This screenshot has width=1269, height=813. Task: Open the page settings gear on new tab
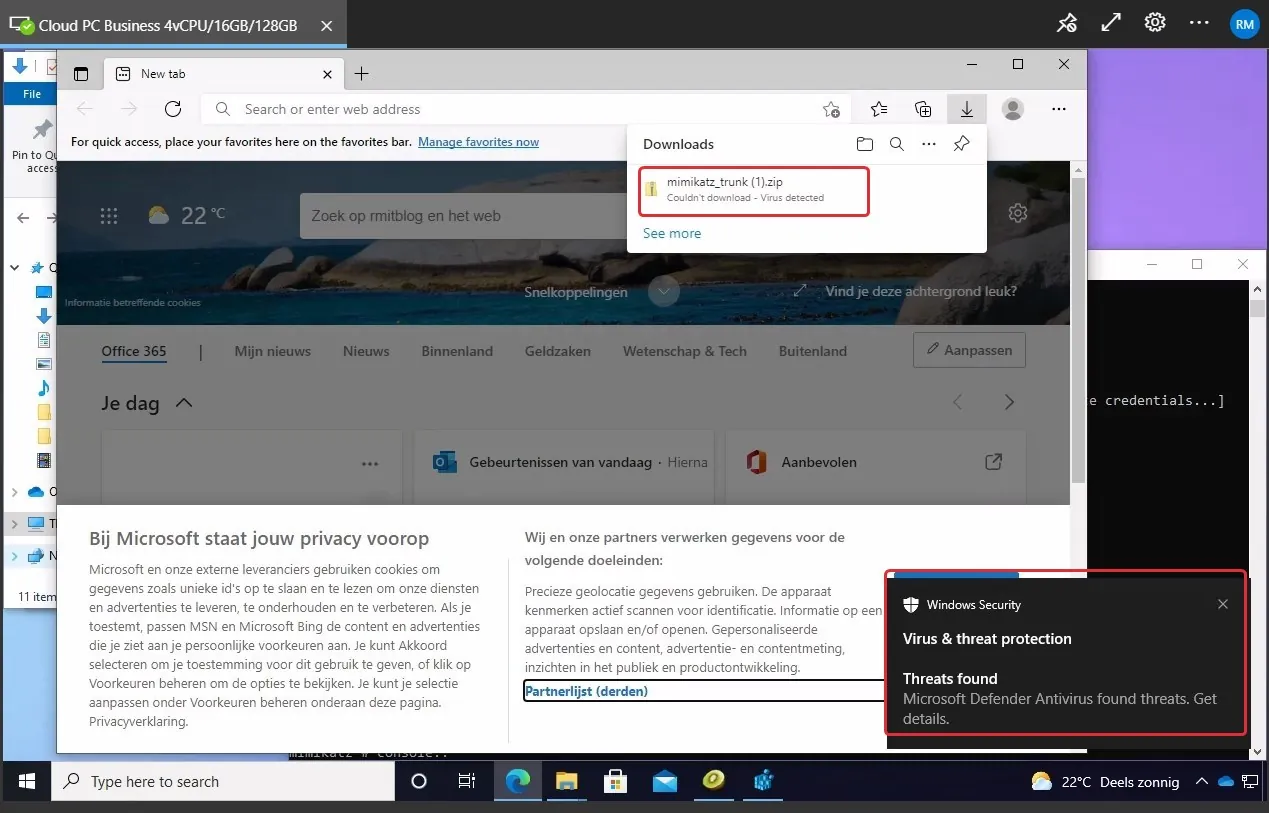pyautogui.click(x=1018, y=213)
